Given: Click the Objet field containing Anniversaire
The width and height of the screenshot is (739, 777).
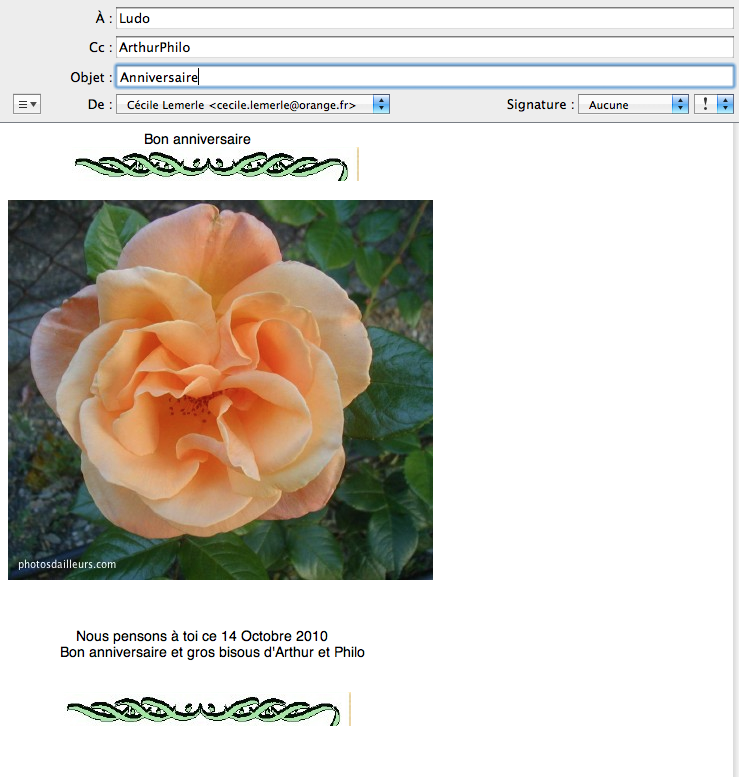Looking at the screenshot, I should pyautogui.click(x=425, y=77).
